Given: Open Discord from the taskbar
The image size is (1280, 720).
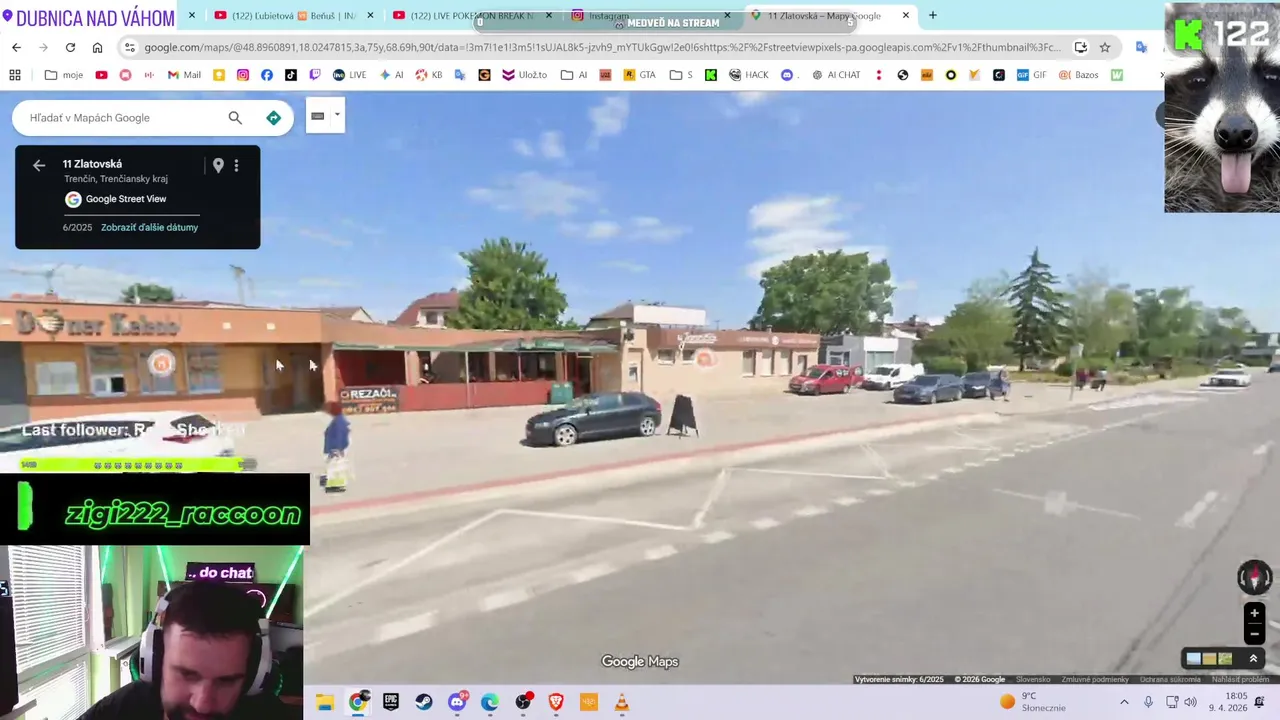Looking at the screenshot, I should tap(457, 702).
